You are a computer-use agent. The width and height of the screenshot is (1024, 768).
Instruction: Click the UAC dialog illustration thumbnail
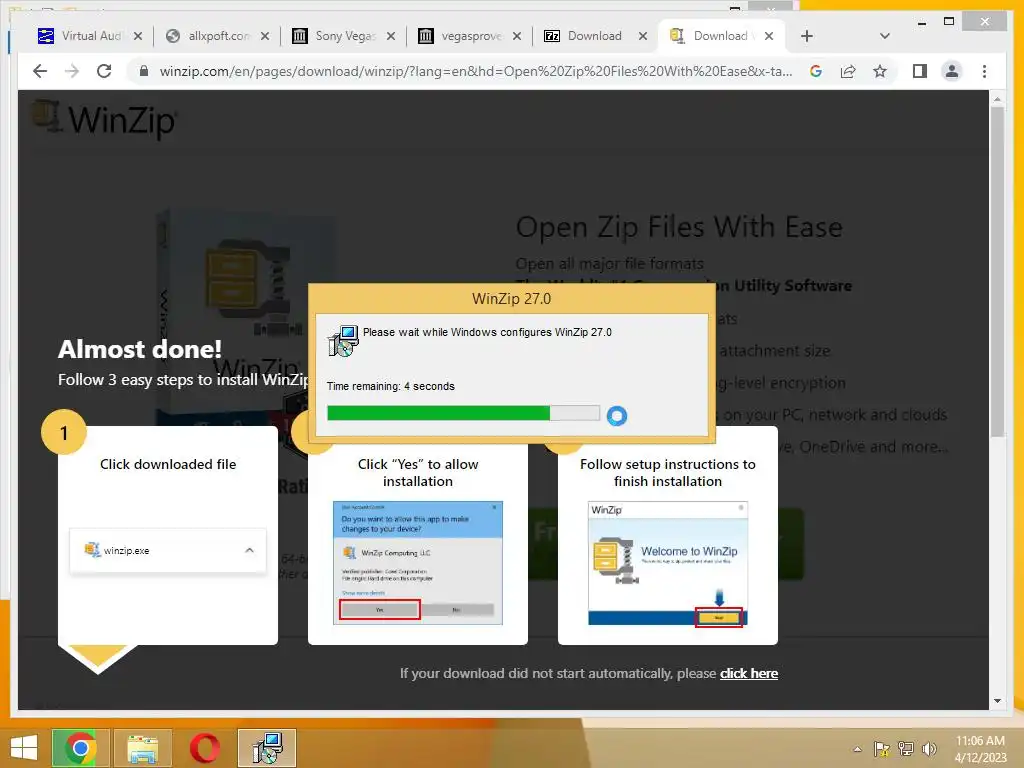coord(417,563)
